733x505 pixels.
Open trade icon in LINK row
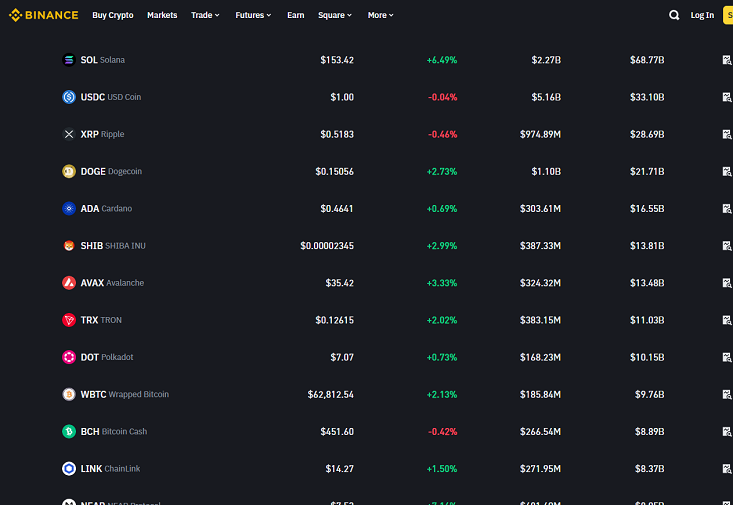[x=727, y=469]
